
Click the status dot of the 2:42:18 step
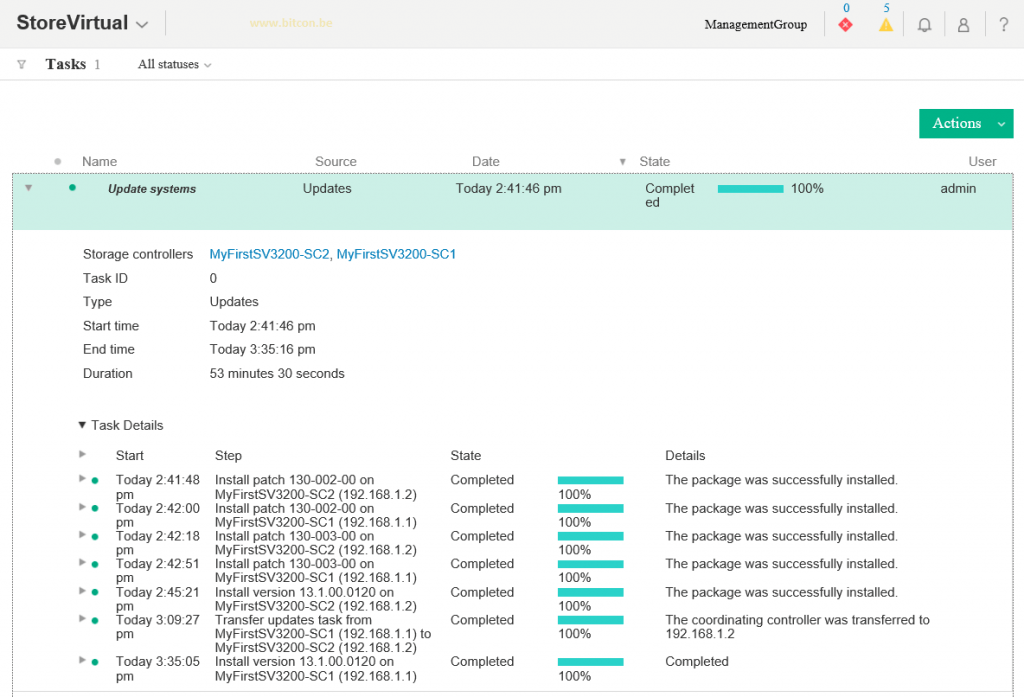click(95, 536)
